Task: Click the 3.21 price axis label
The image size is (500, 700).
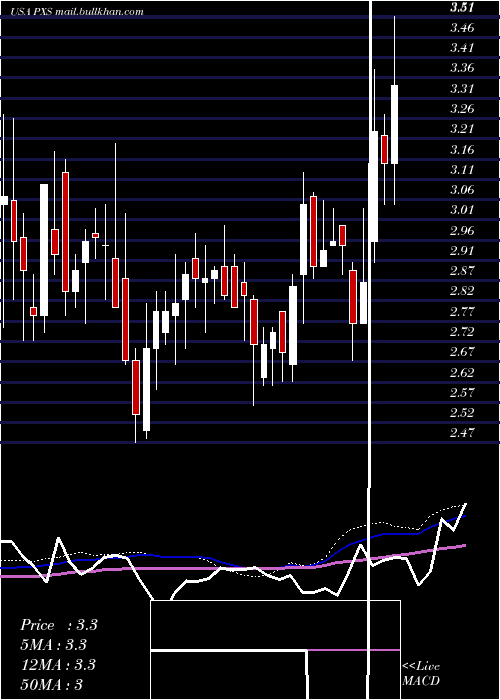Action: tap(462, 129)
